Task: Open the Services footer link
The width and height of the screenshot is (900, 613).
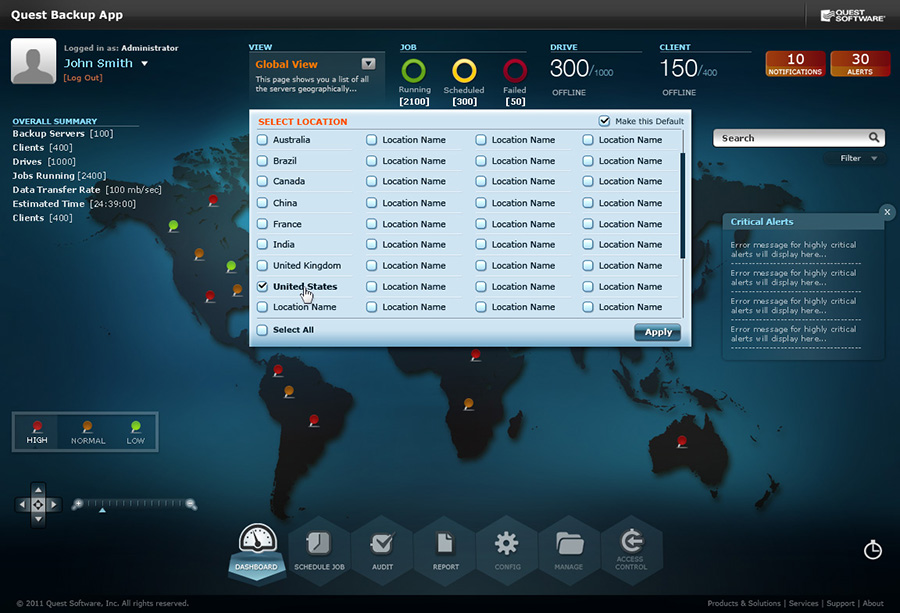Action: click(803, 603)
